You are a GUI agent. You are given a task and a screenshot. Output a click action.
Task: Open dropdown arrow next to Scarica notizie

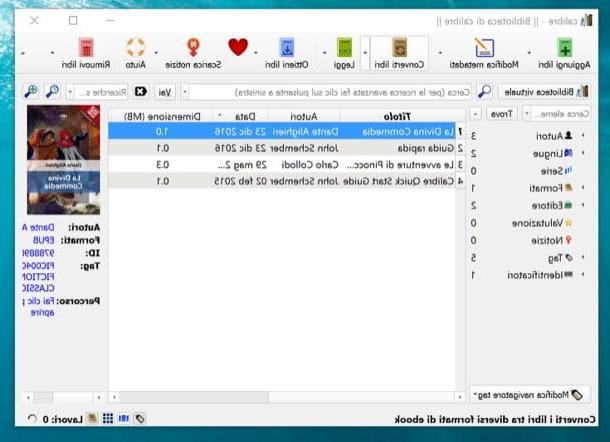156,53
